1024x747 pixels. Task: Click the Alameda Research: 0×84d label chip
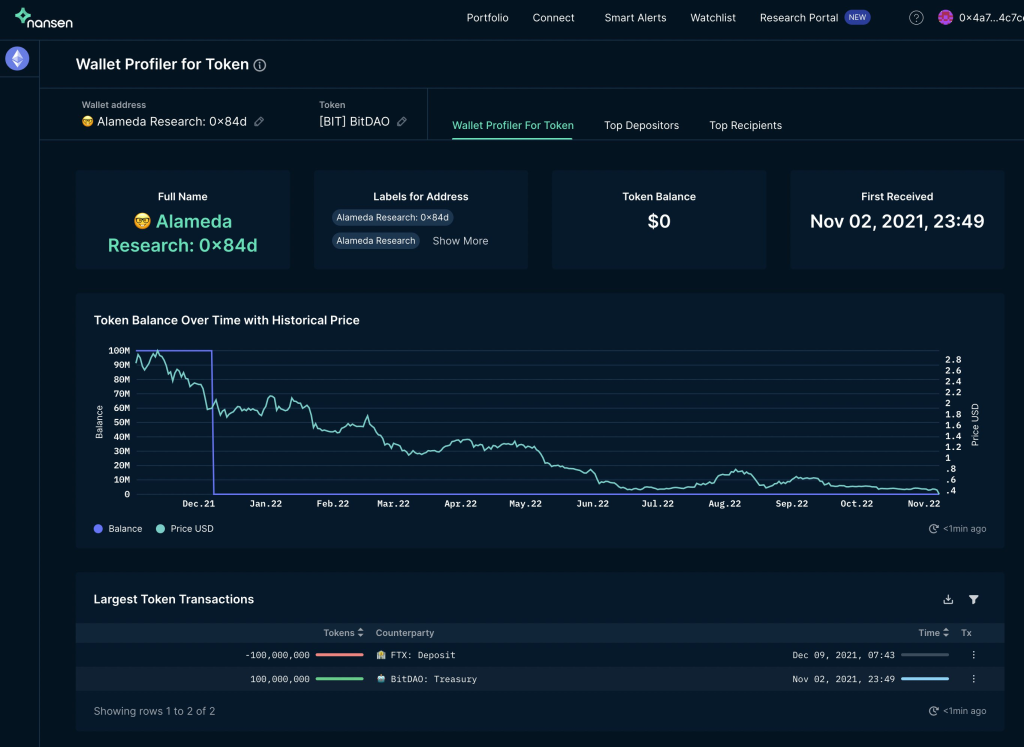(392, 217)
